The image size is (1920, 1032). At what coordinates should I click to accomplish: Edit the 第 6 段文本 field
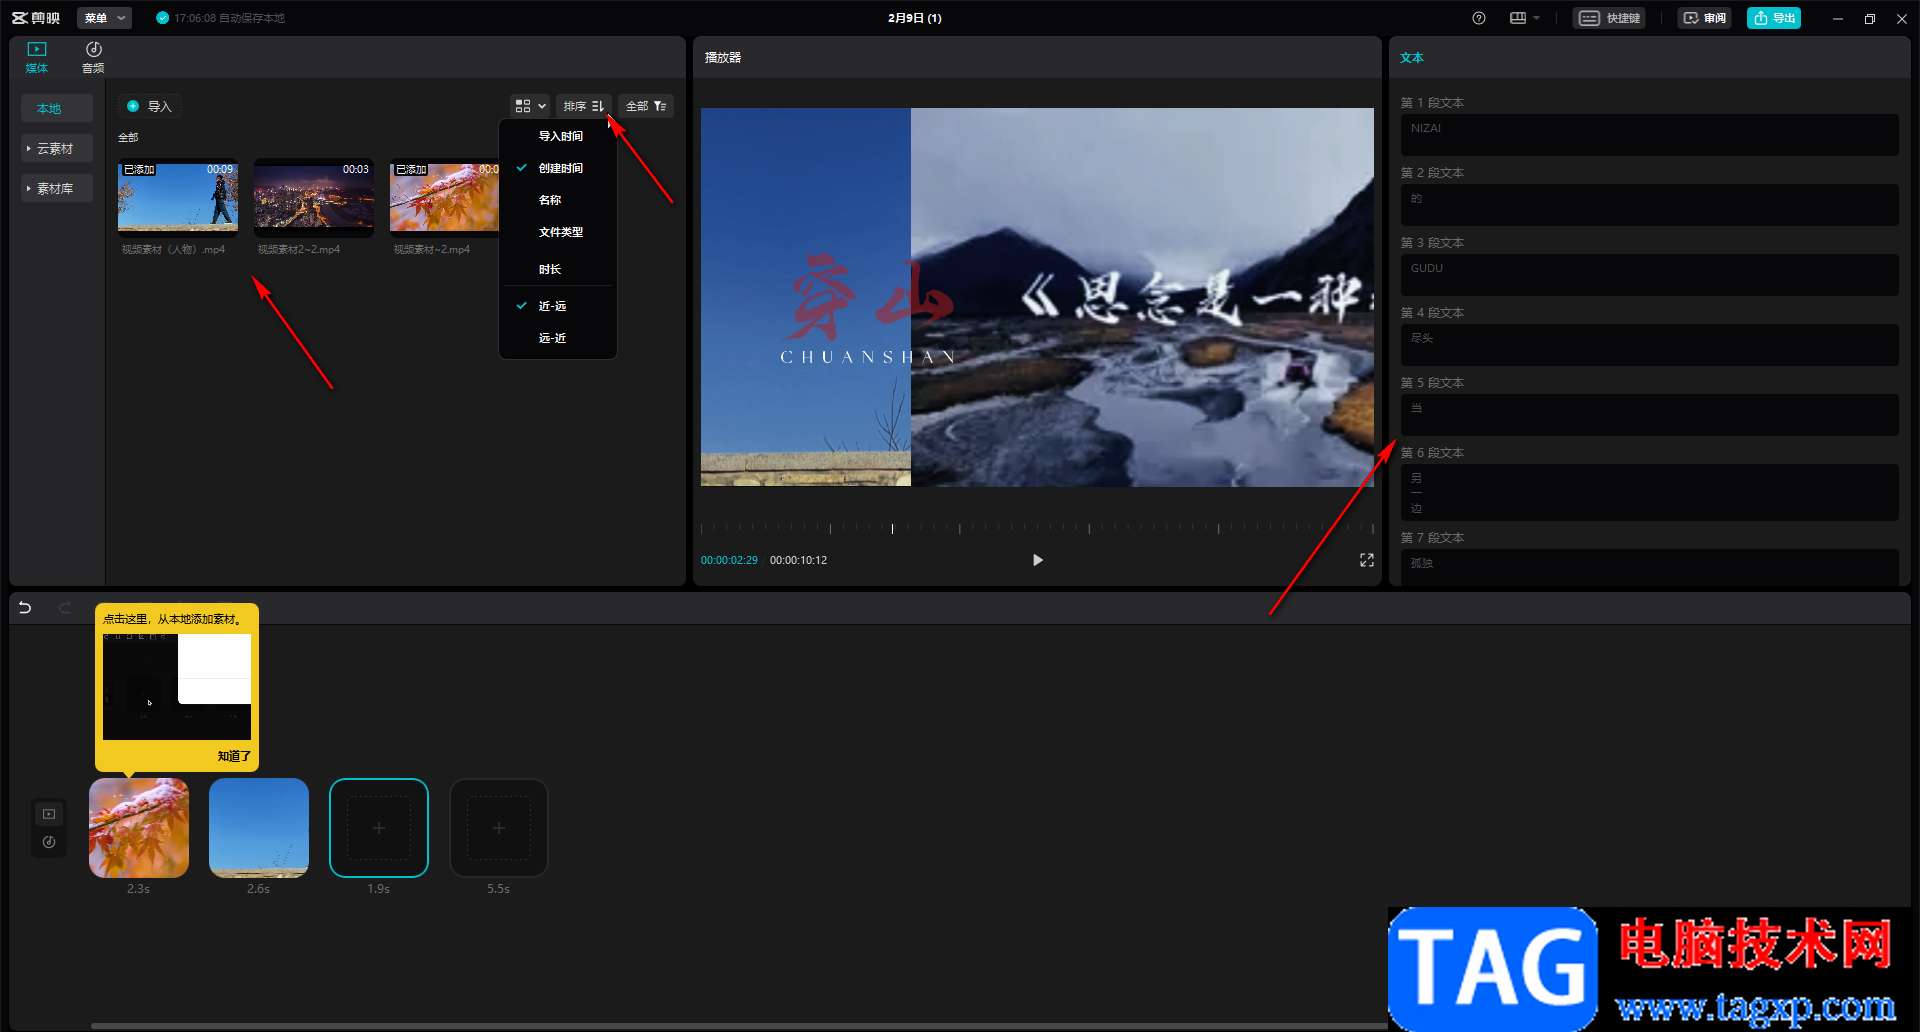(x=1649, y=492)
